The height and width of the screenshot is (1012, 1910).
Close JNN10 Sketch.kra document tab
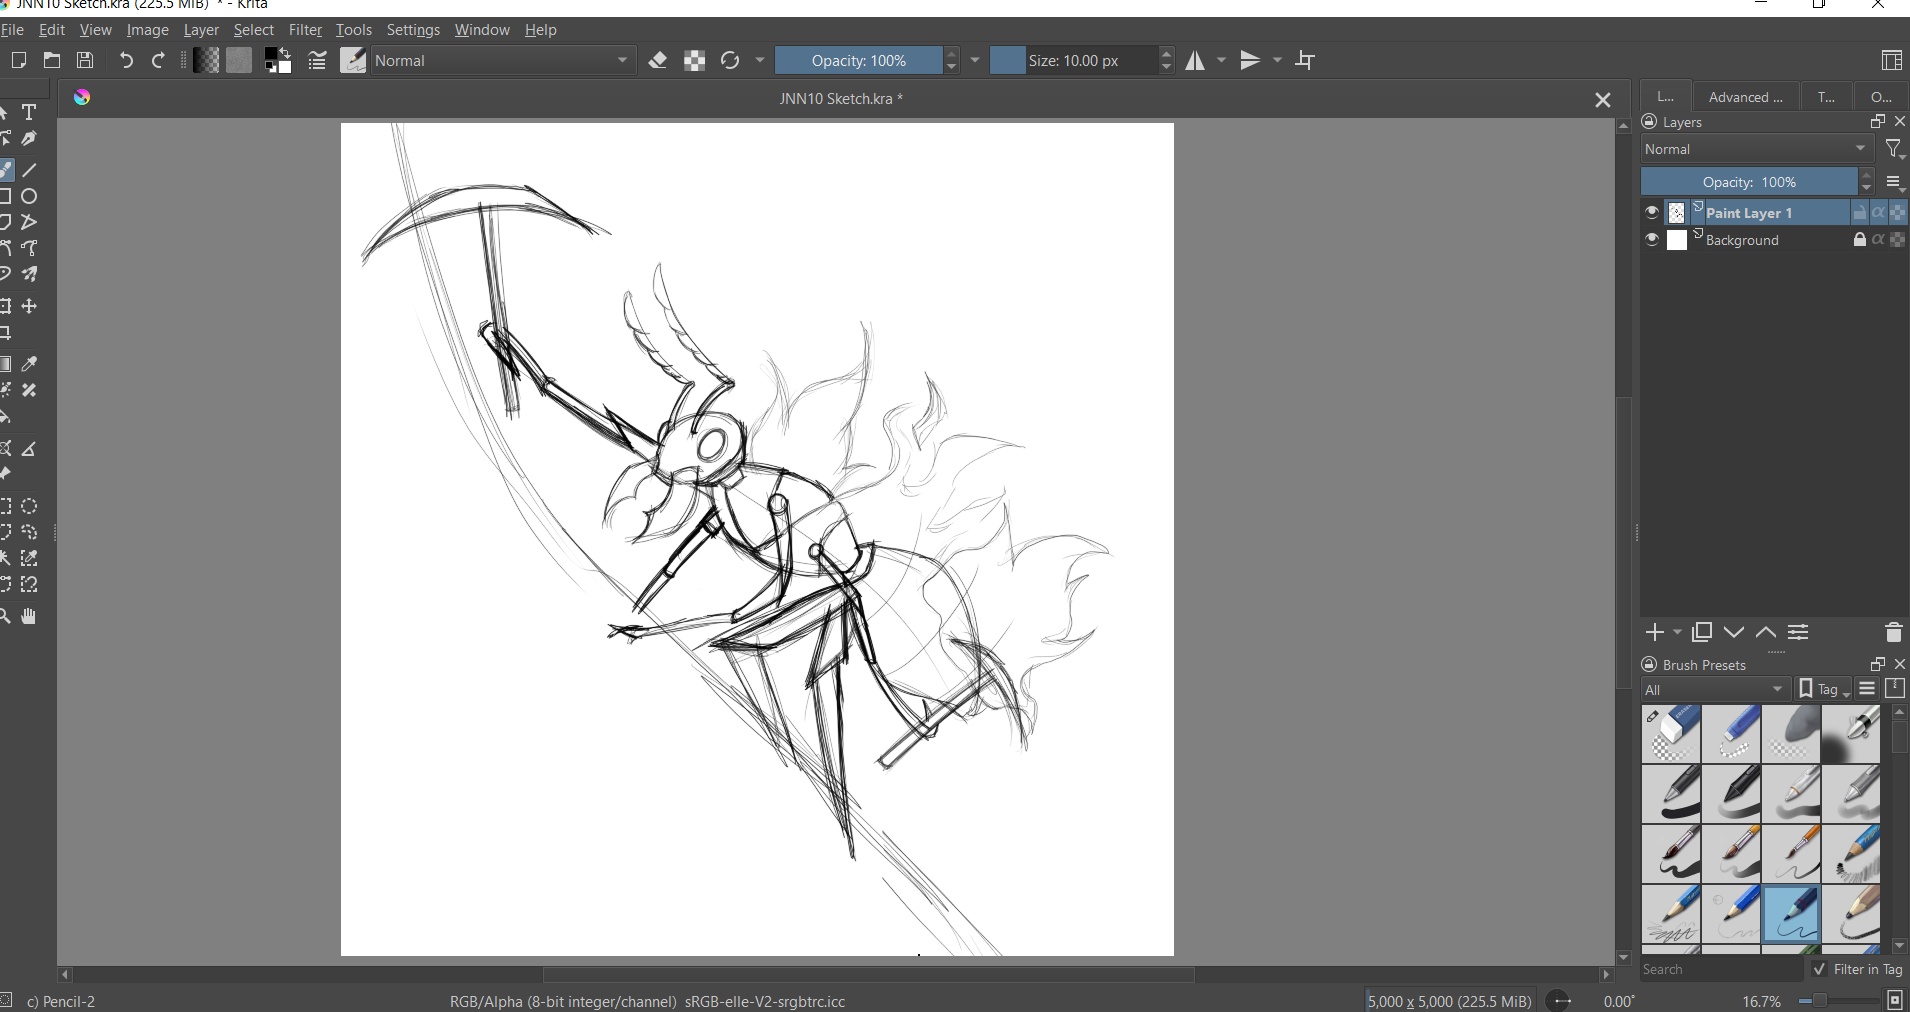tap(1603, 100)
